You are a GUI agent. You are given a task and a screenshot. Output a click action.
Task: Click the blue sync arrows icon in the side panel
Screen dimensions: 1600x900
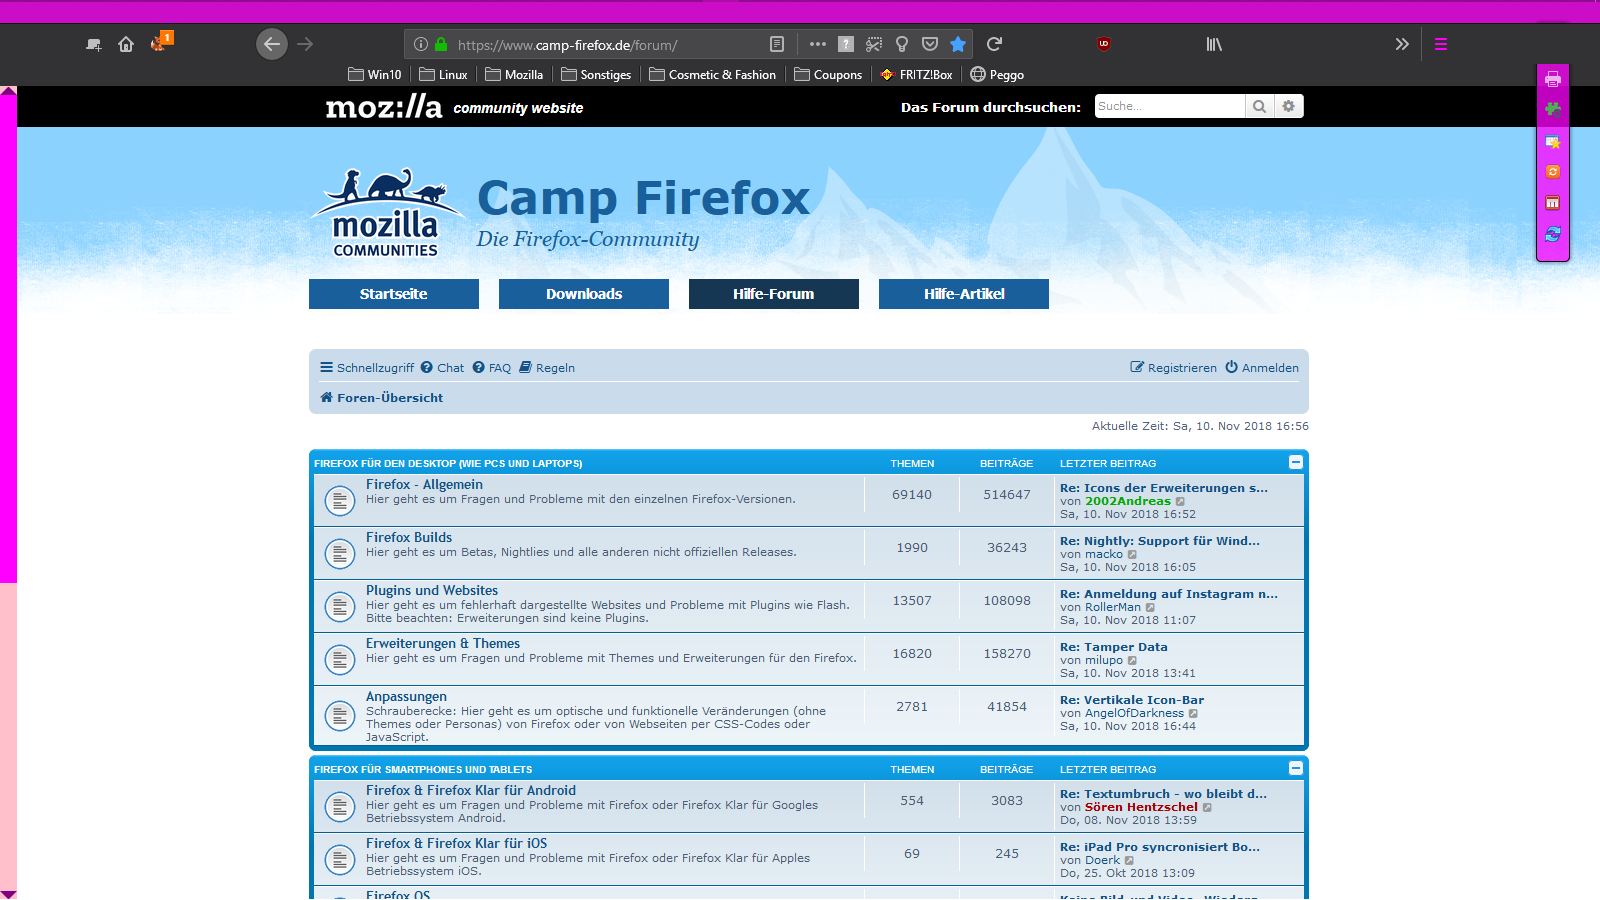pos(1553,234)
